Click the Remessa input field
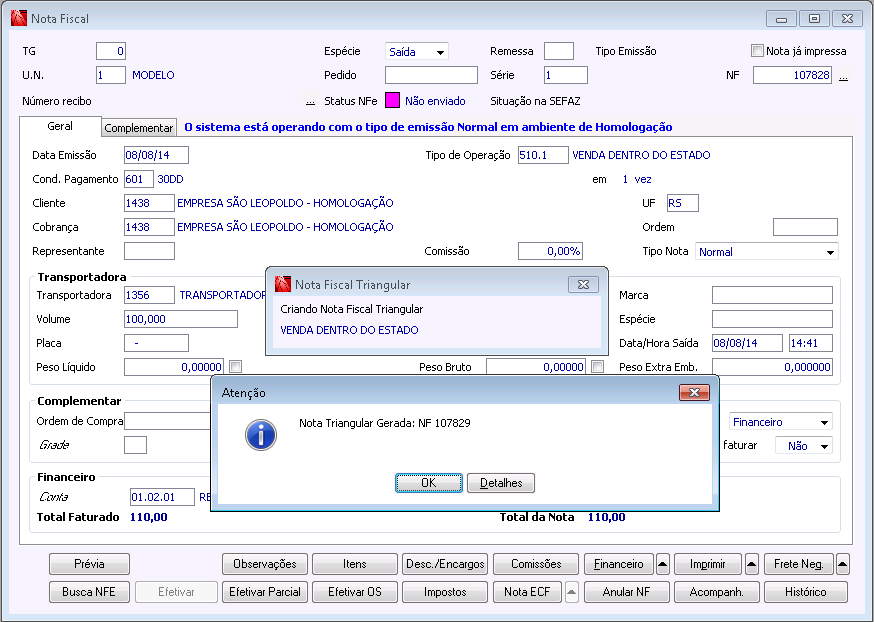 click(559, 51)
